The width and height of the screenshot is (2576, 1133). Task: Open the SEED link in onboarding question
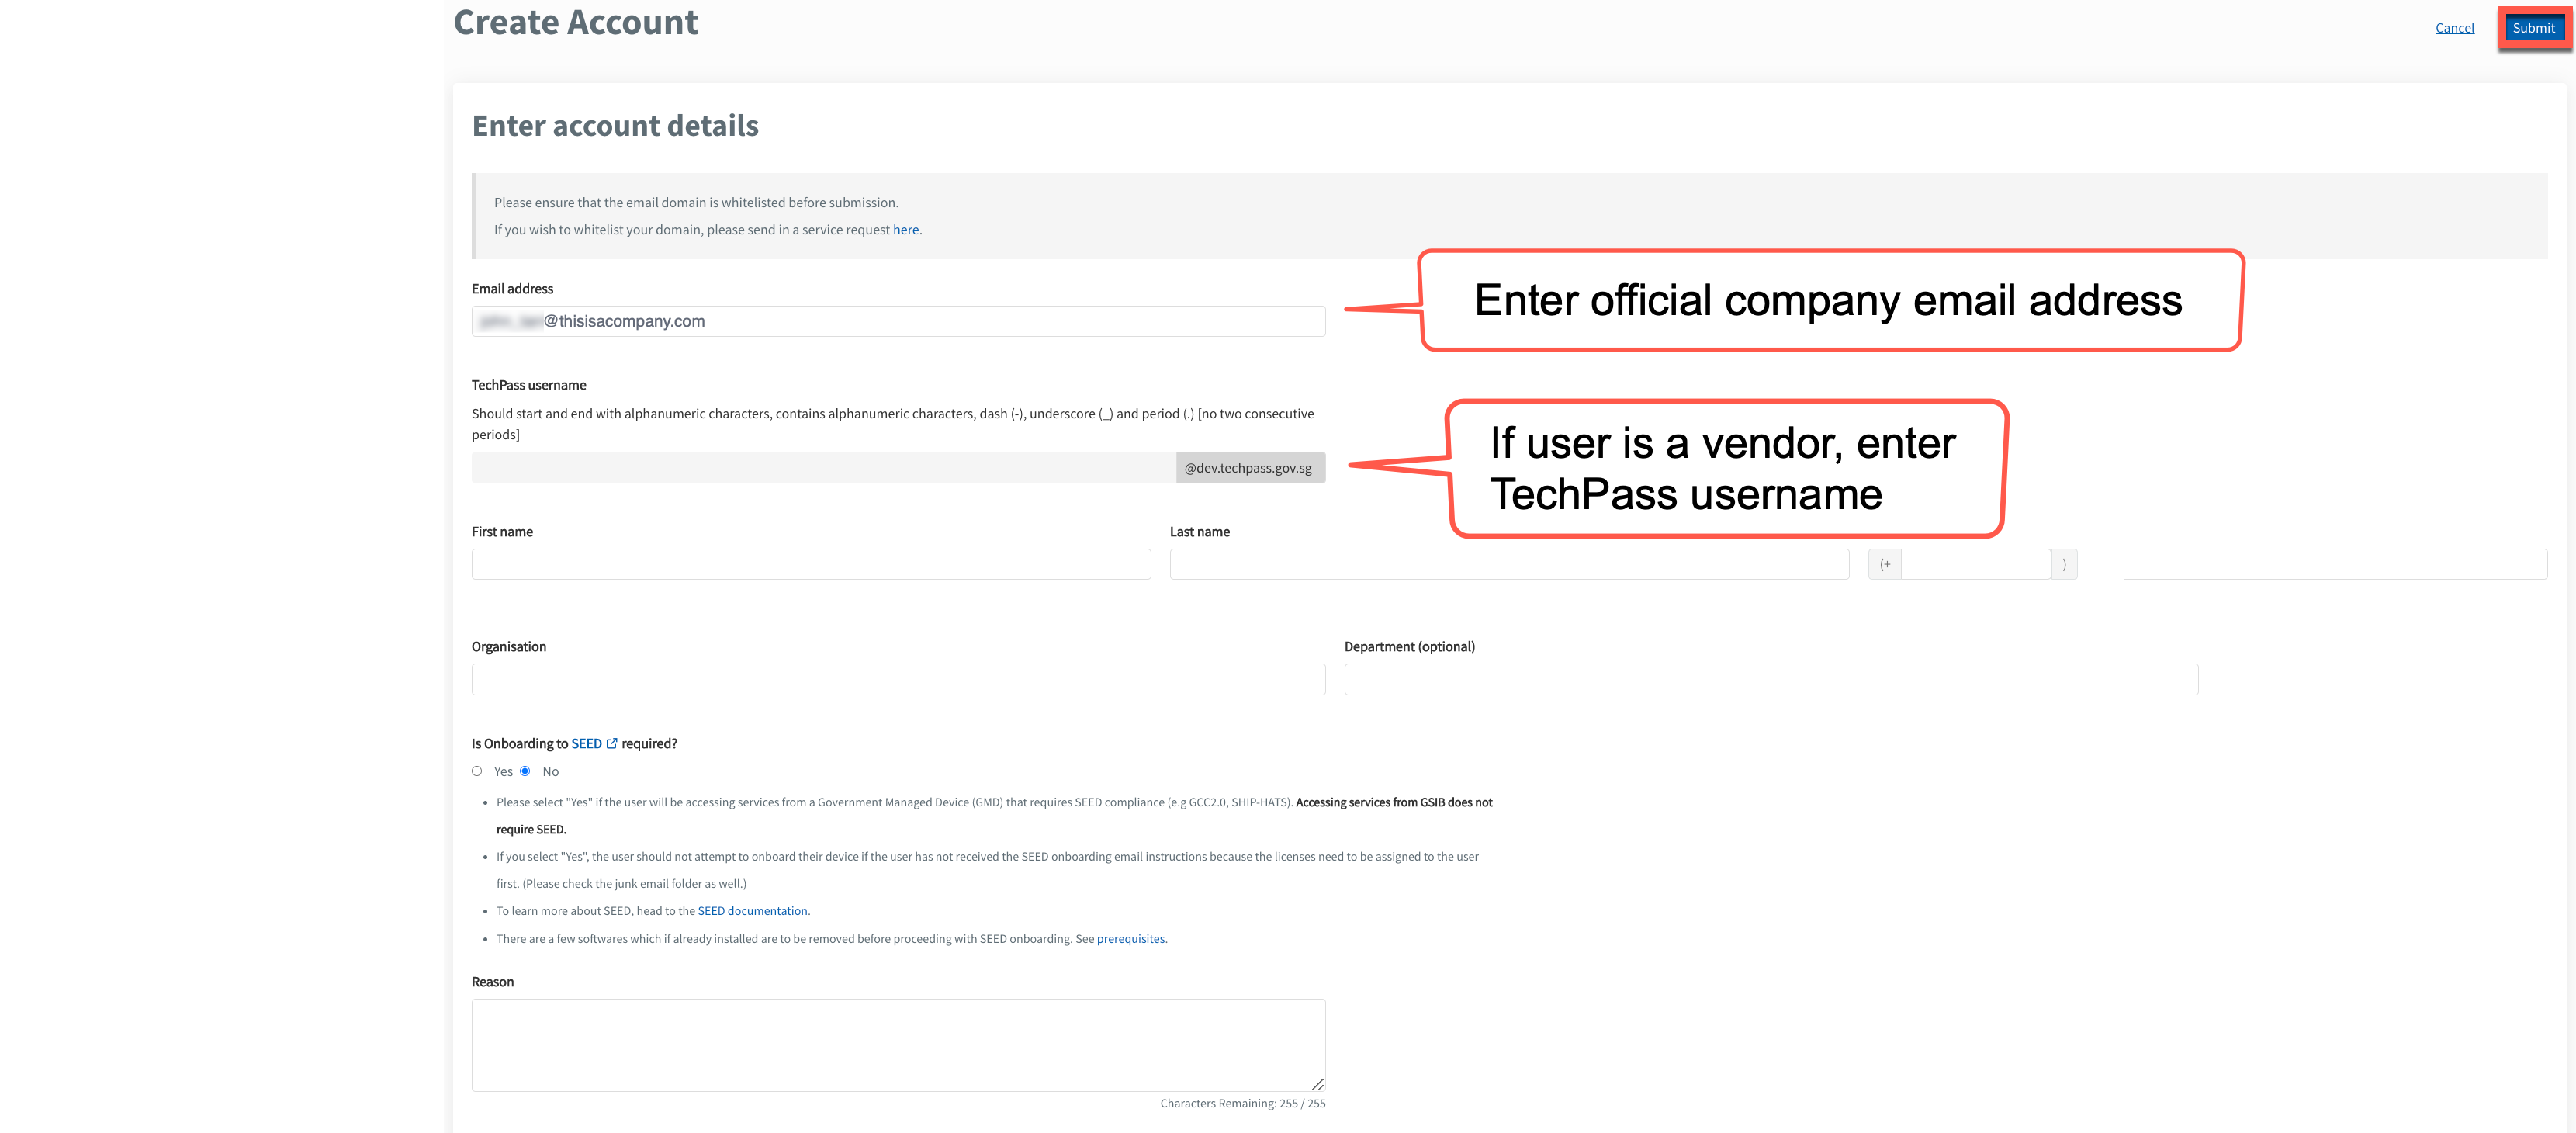[x=586, y=743]
